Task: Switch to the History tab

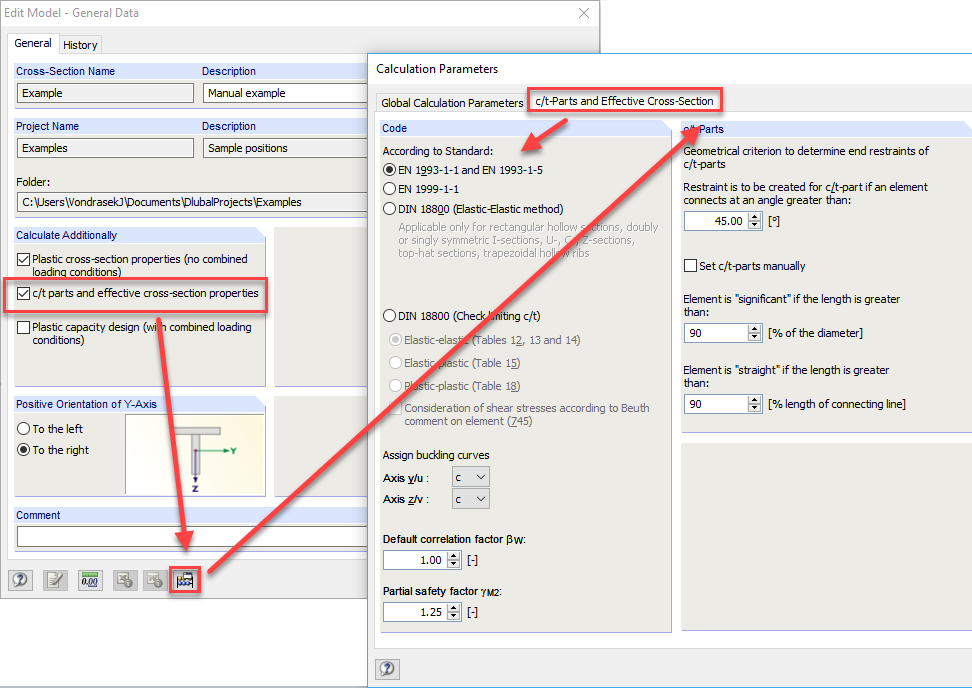Action: pyautogui.click(x=79, y=44)
